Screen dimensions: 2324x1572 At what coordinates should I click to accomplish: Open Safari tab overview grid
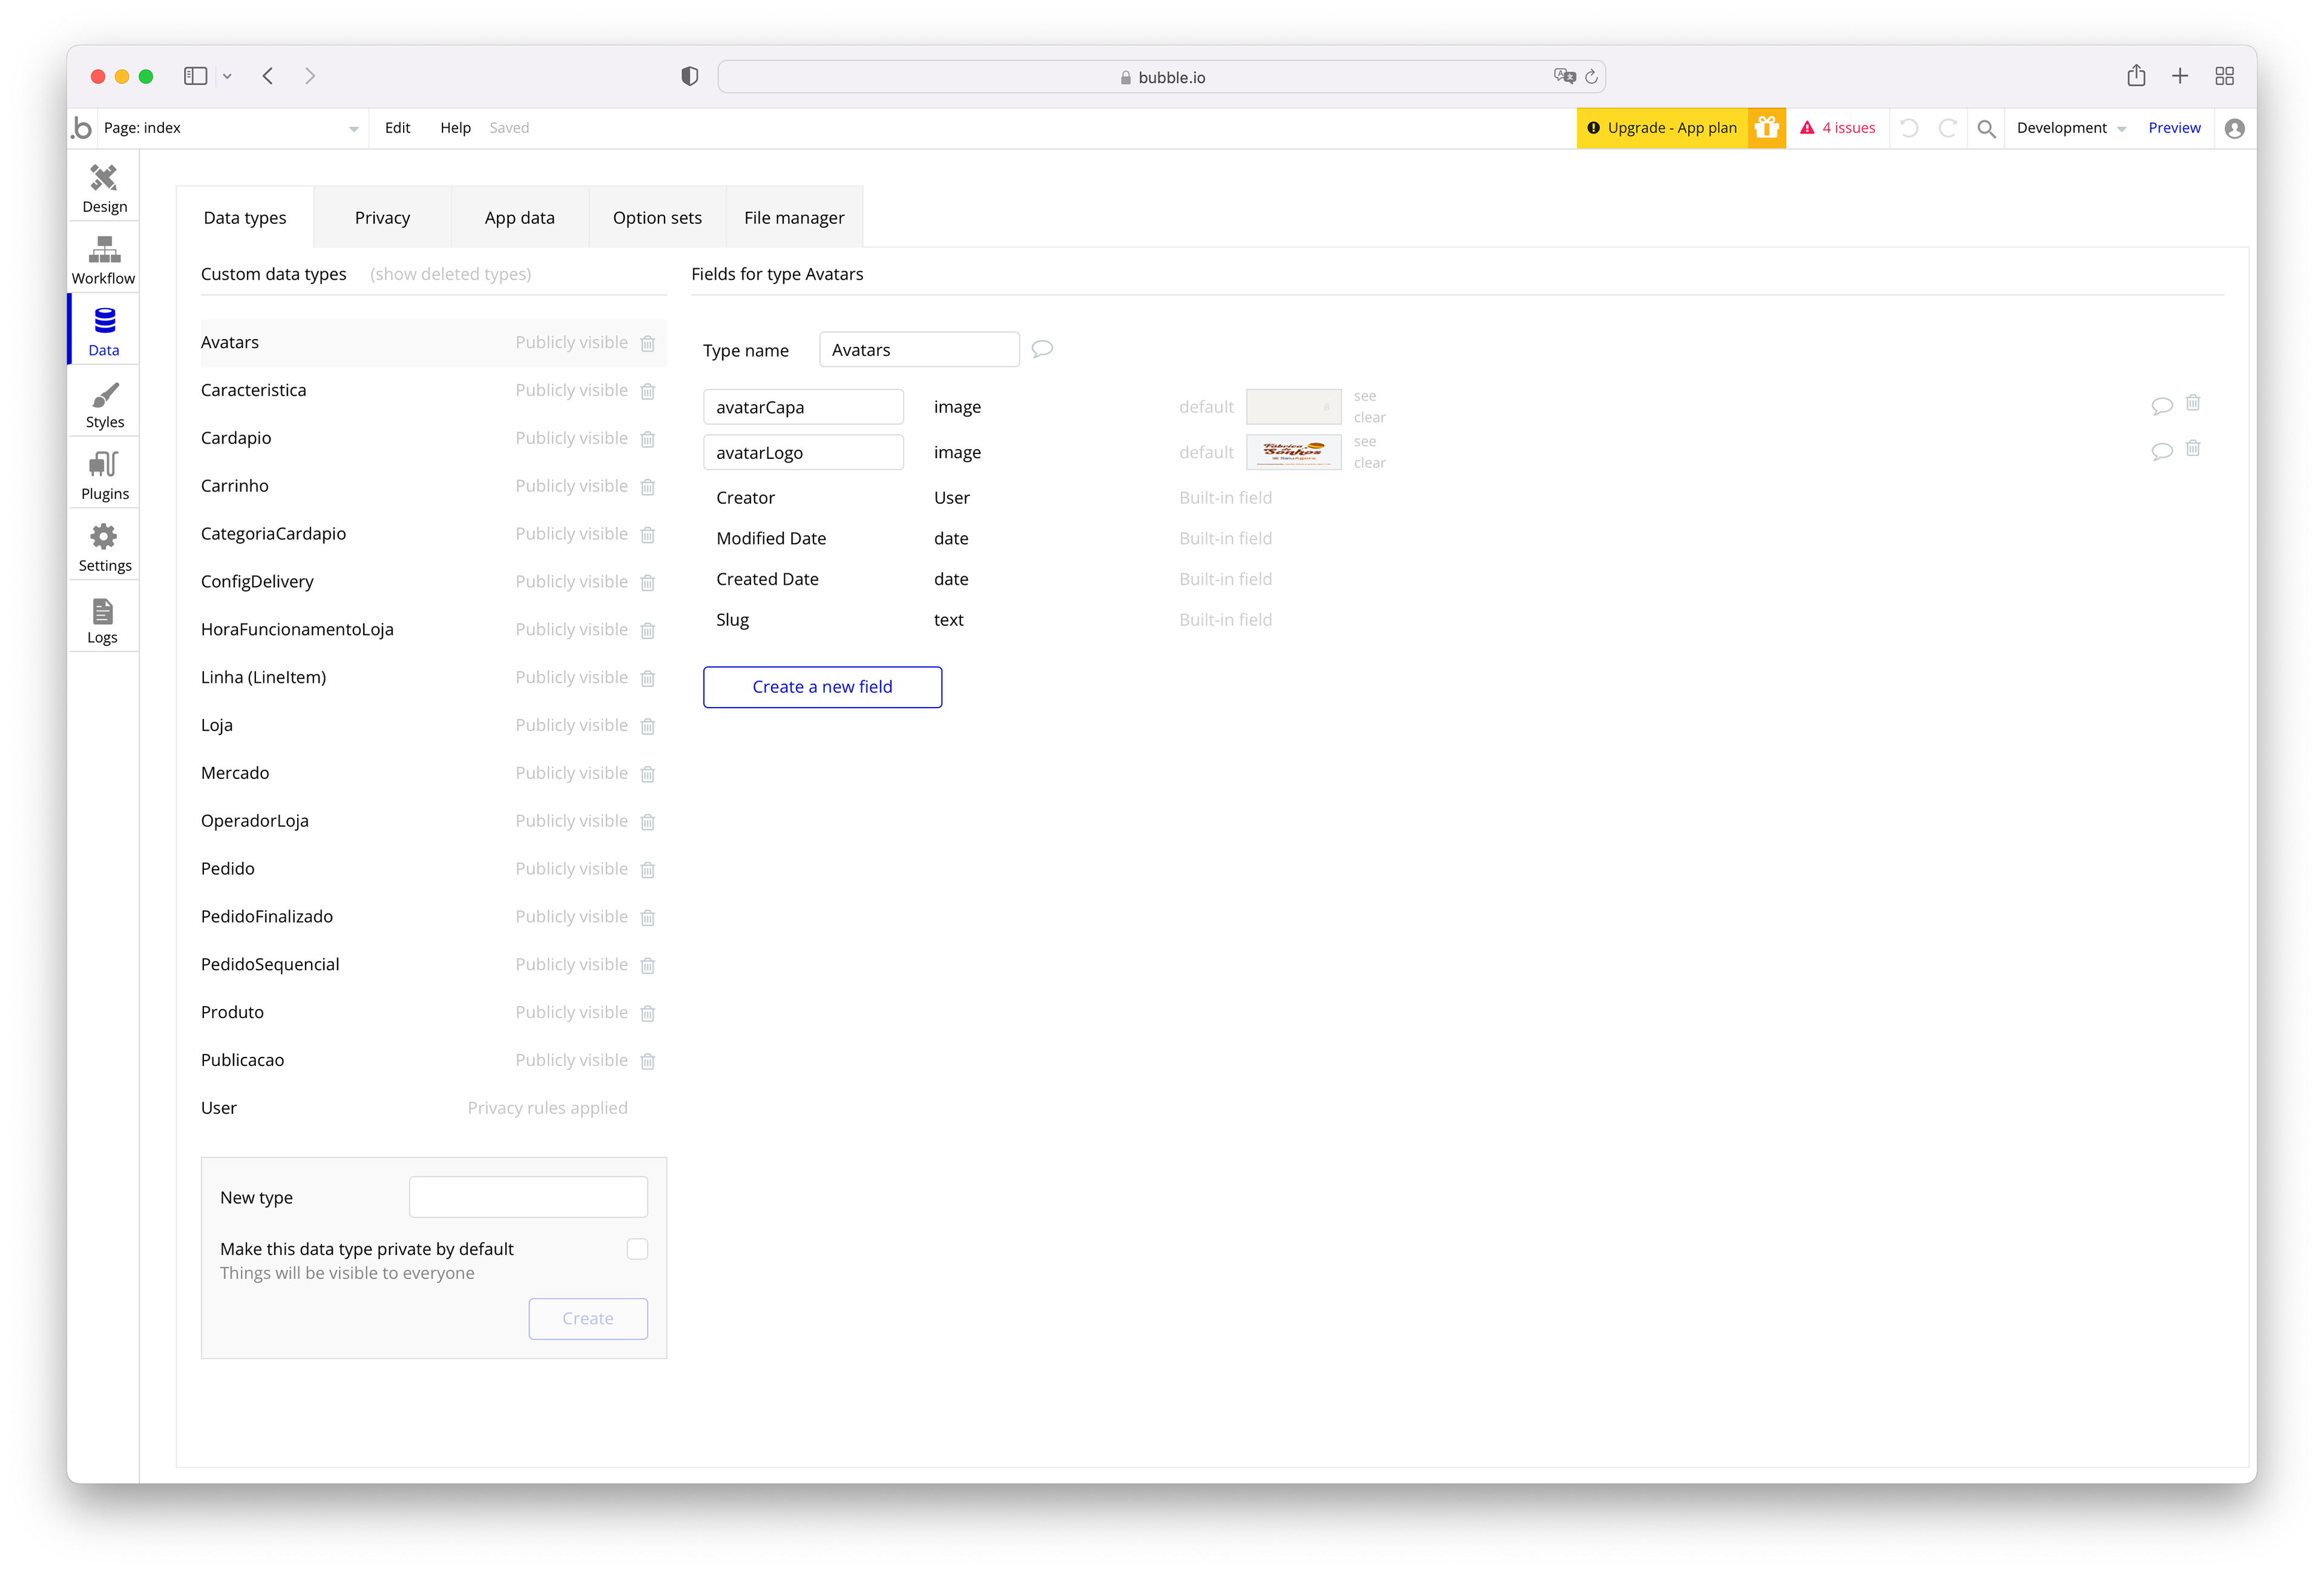tap(2225, 76)
